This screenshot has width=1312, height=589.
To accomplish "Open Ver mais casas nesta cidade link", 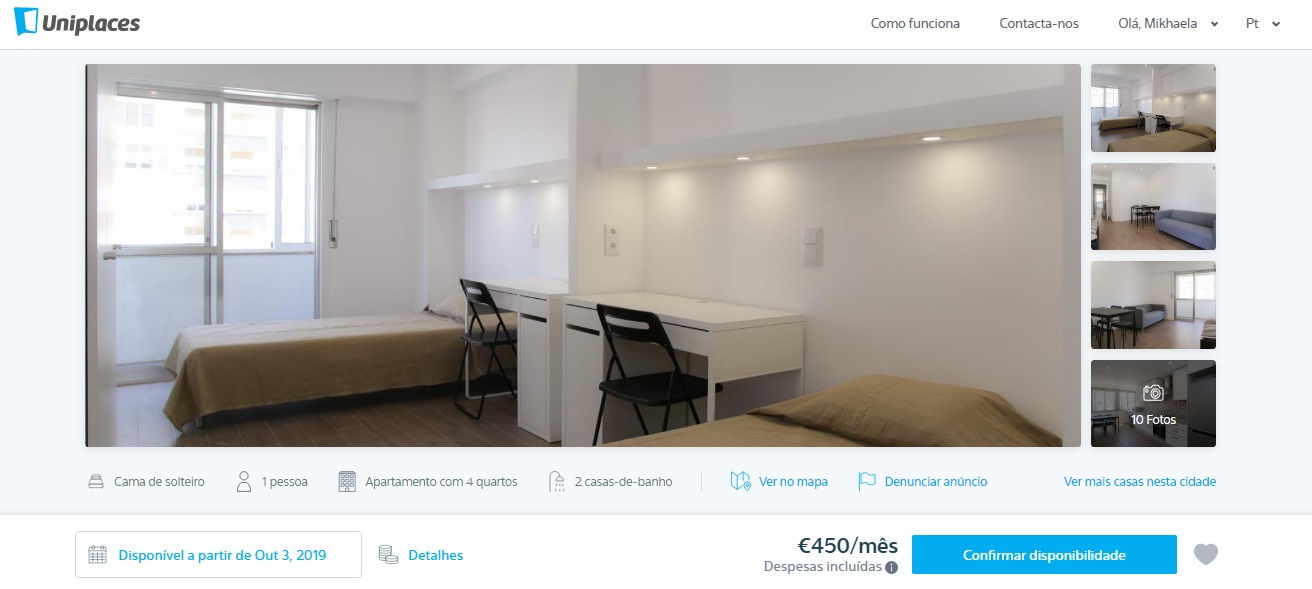I will pyautogui.click(x=1140, y=481).
